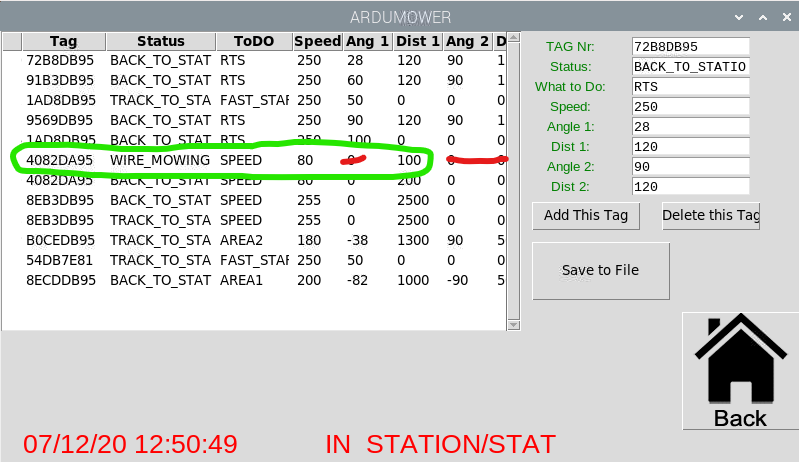Click the -90 Ang 2 cell

tap(458, 280)
